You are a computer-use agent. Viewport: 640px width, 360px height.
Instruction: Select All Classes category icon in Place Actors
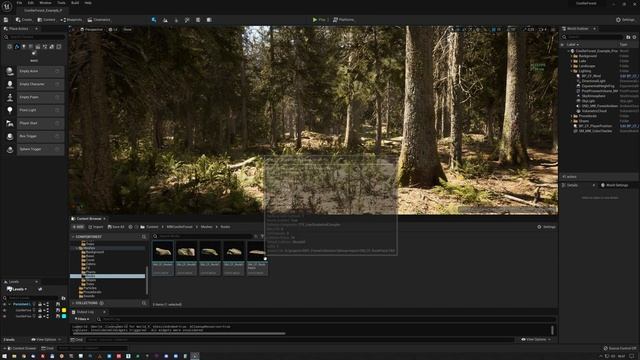click(59, 47)
